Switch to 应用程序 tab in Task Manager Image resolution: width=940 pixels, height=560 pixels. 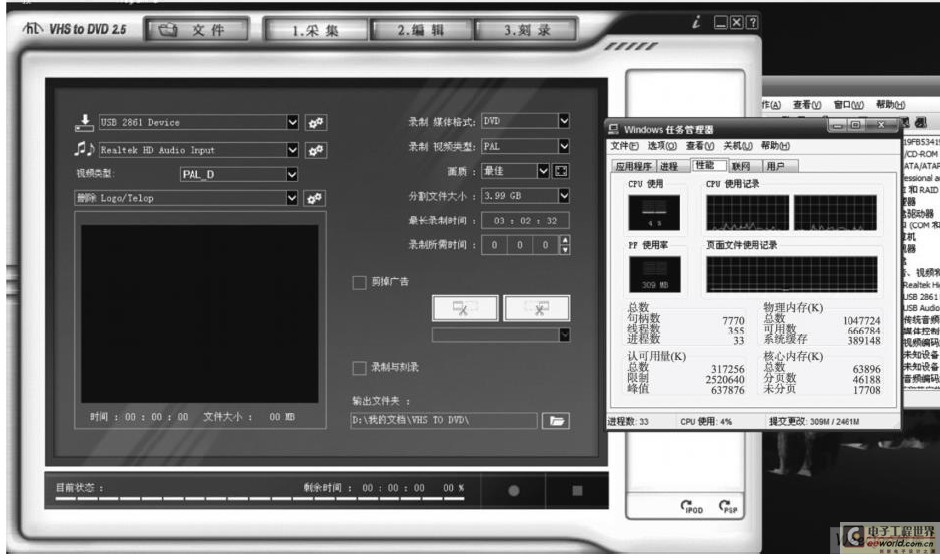pos(634,166)
